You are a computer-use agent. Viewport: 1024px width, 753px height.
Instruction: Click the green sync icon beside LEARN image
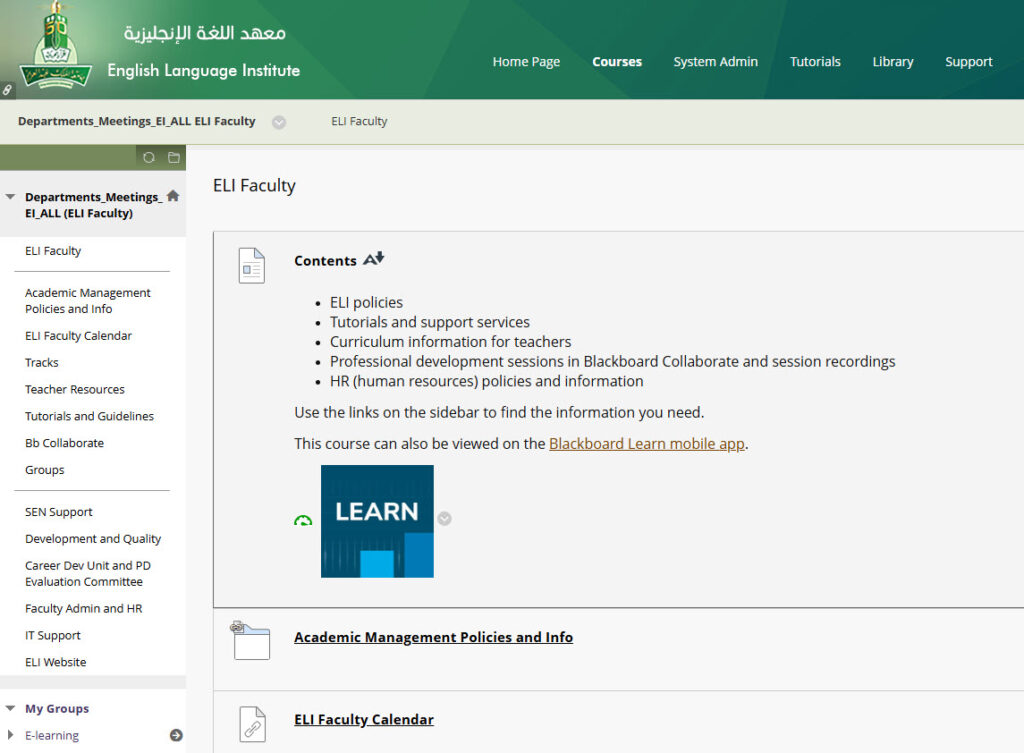pos(303,521)
